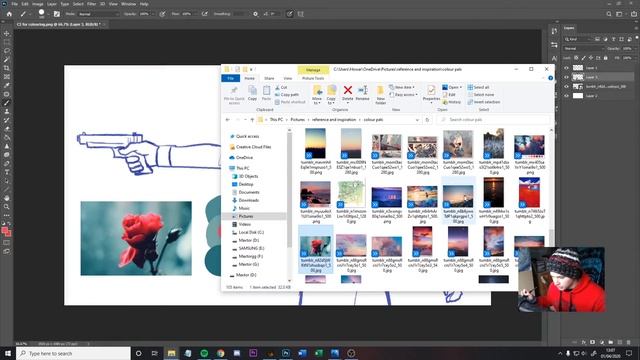Viewport: 640px width, 360px height.
Task: Open brush Mode dropdown in options bar
Action: (x=98, y=14)
